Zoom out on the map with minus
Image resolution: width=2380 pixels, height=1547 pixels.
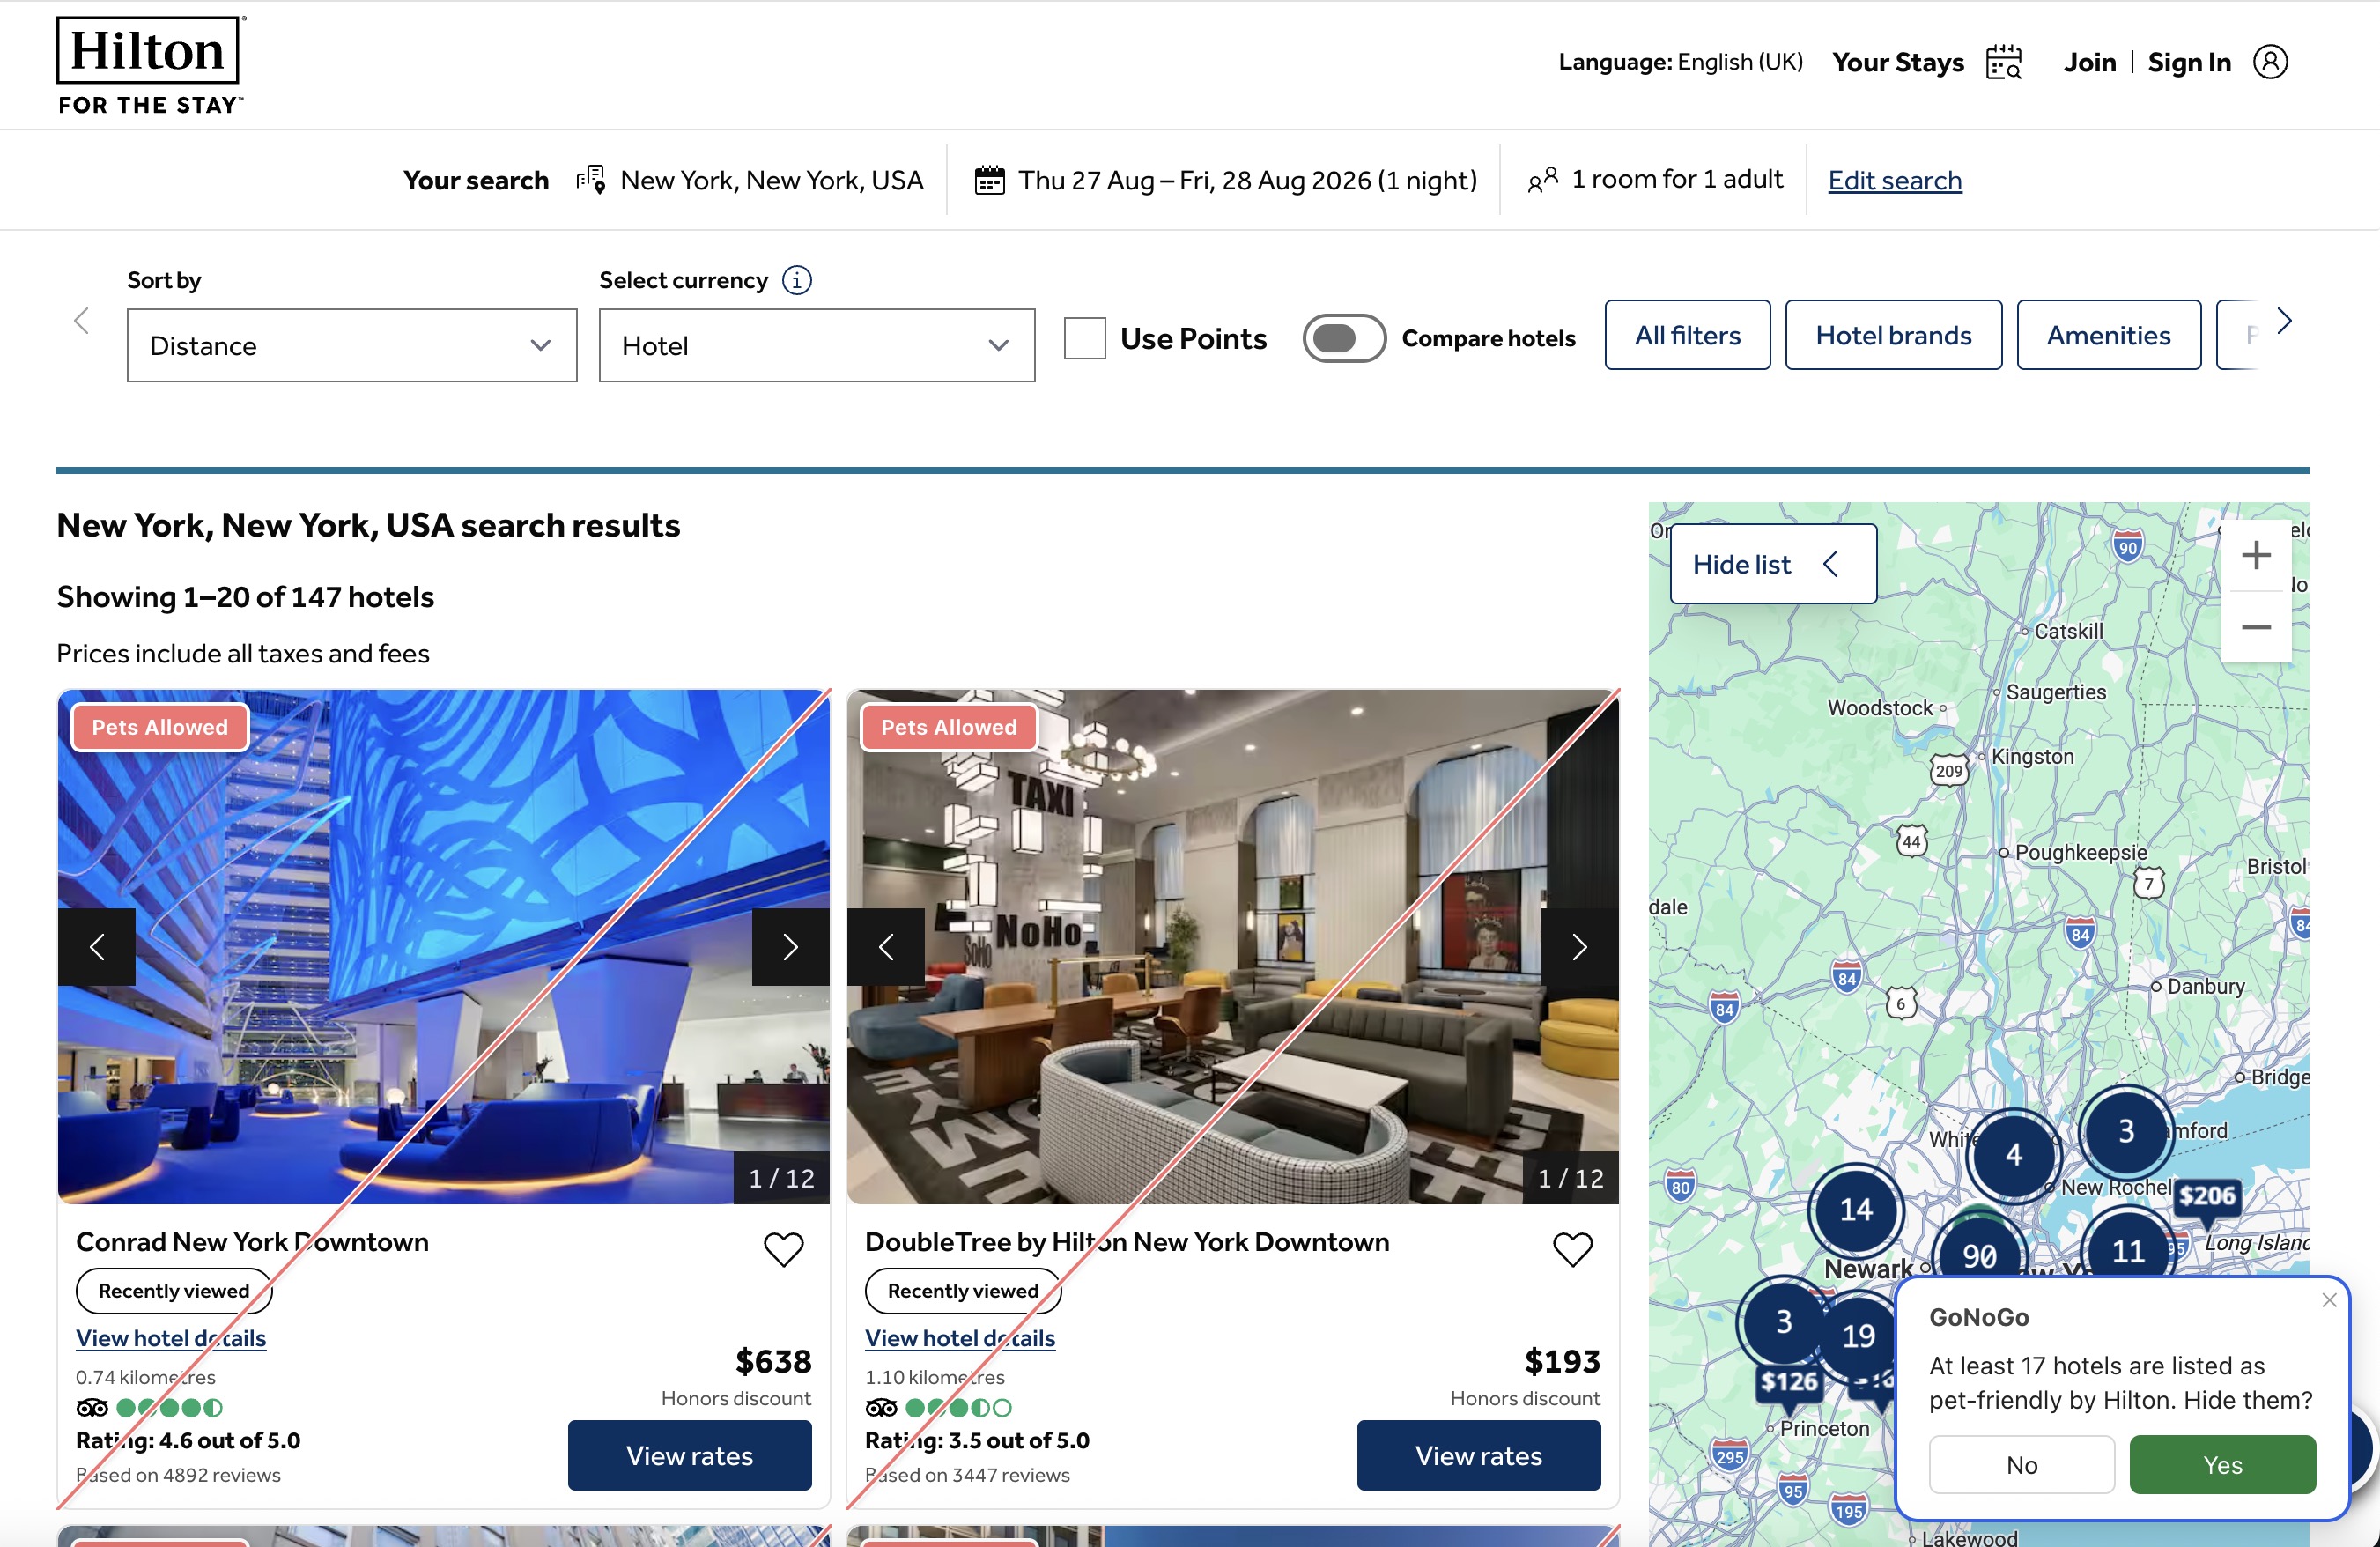point(2256,627)
